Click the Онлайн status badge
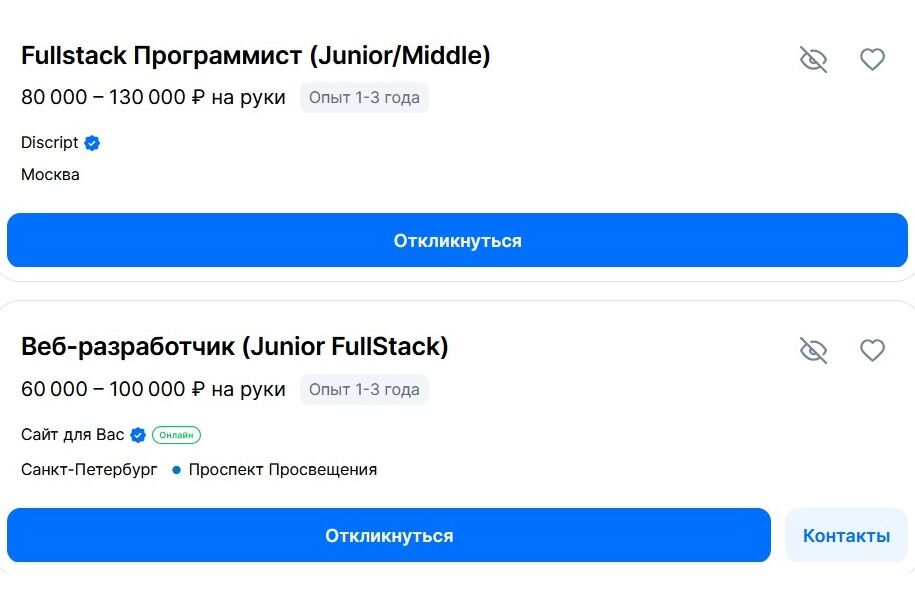This screenshot has height=615, width=915. (x=176, y=435)
